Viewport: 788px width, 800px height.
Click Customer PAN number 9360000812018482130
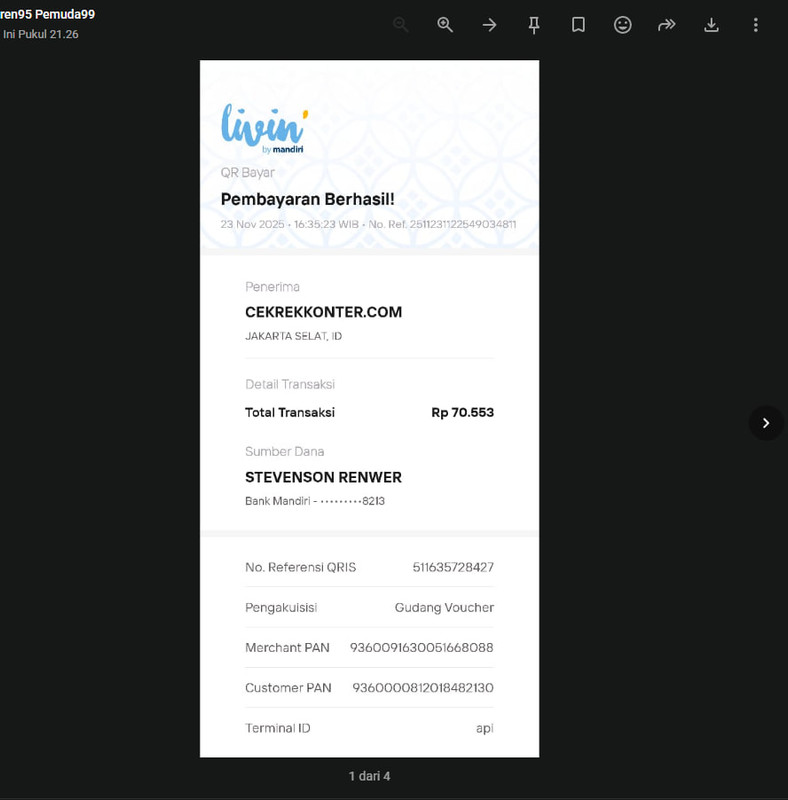[423, 688]
